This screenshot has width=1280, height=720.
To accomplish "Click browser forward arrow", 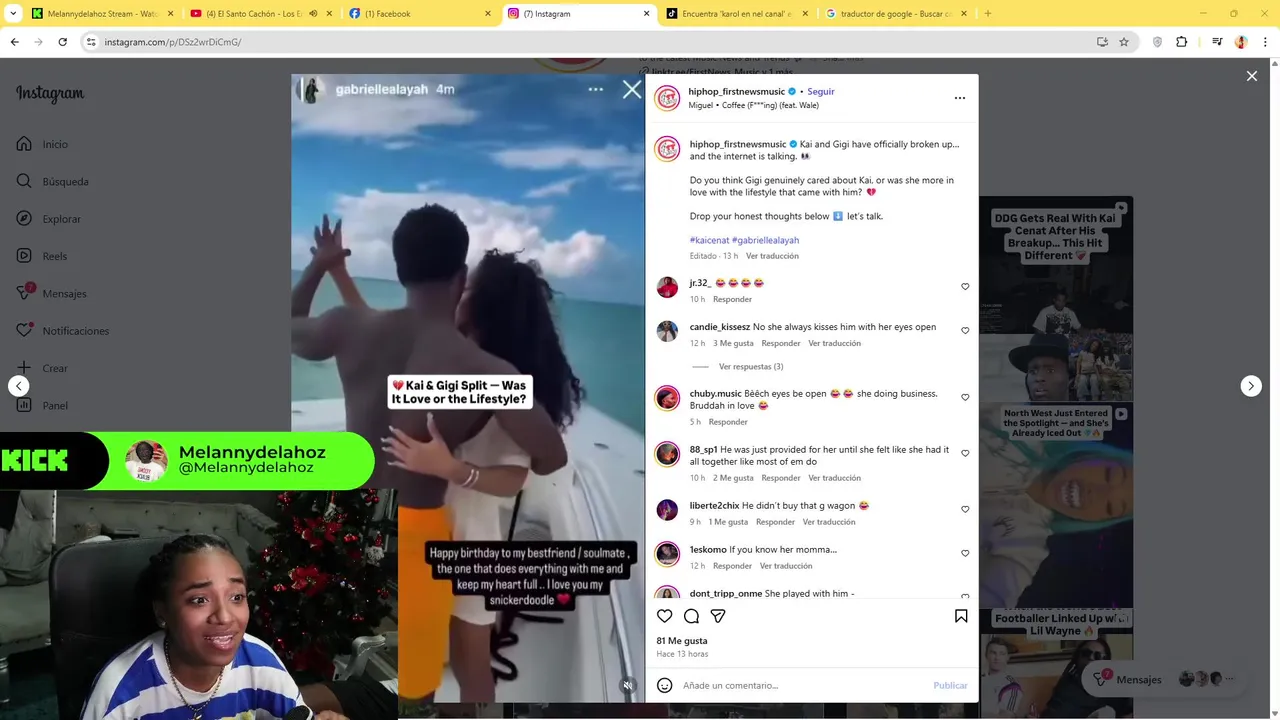I will coord(38,42).
